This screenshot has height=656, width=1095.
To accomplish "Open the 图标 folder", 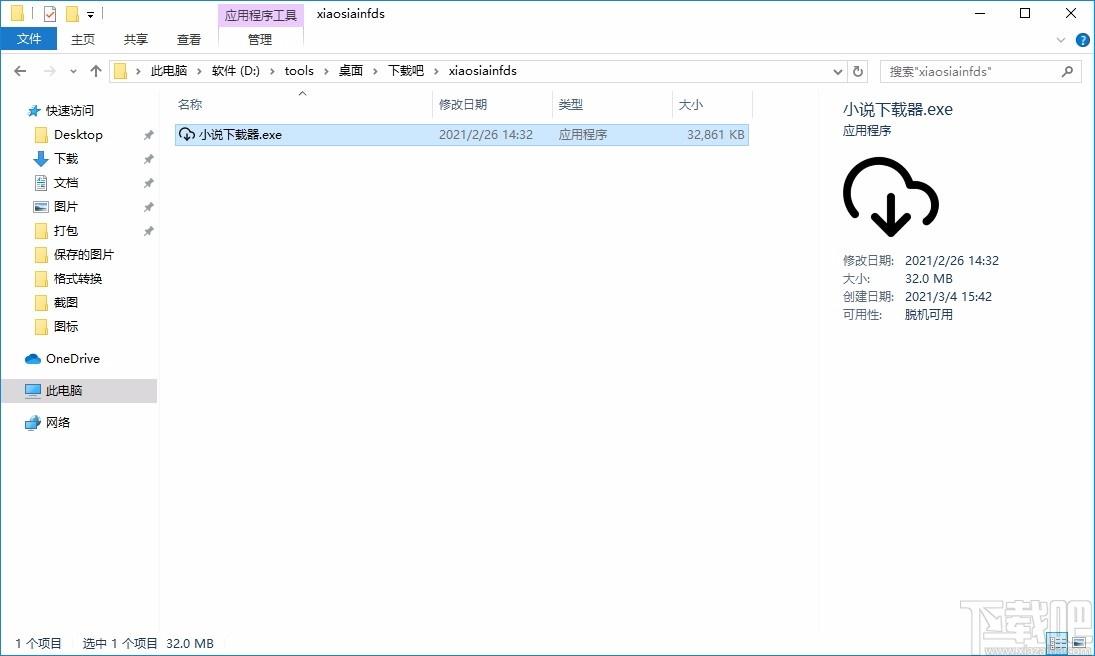I will tap(66, 326).
